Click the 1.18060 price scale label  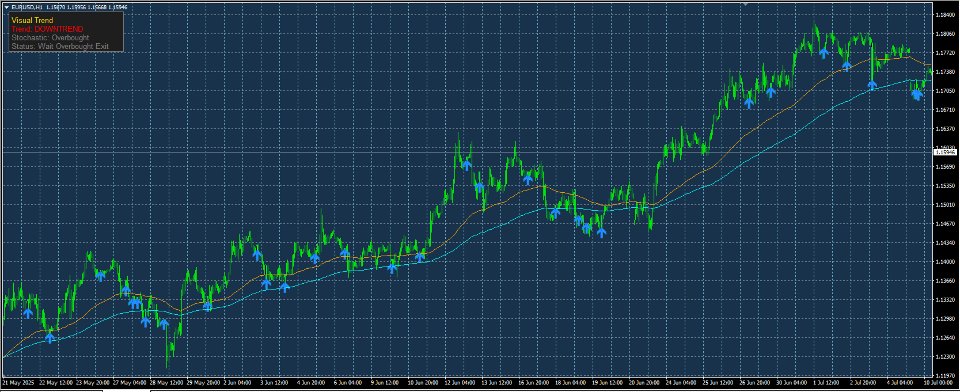pos(946,34)
